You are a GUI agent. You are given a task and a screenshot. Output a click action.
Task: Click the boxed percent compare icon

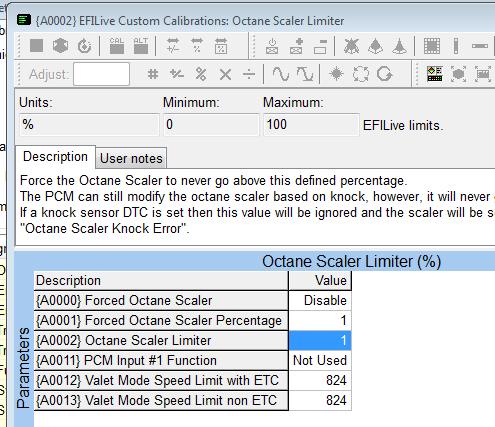click(x=221, y=46)
